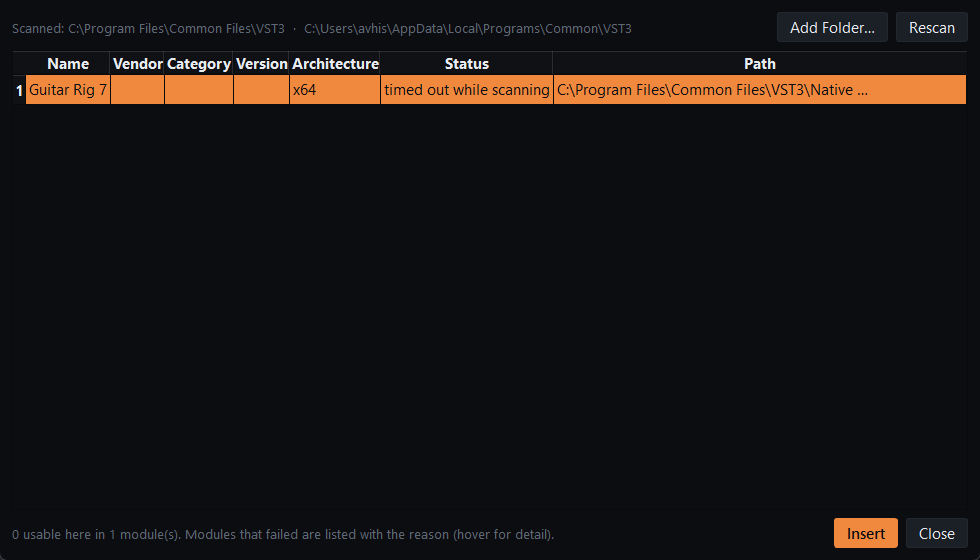Click the empty Category cell of Guitar Rig 7
980x560 pixels.
click(199, 90)
